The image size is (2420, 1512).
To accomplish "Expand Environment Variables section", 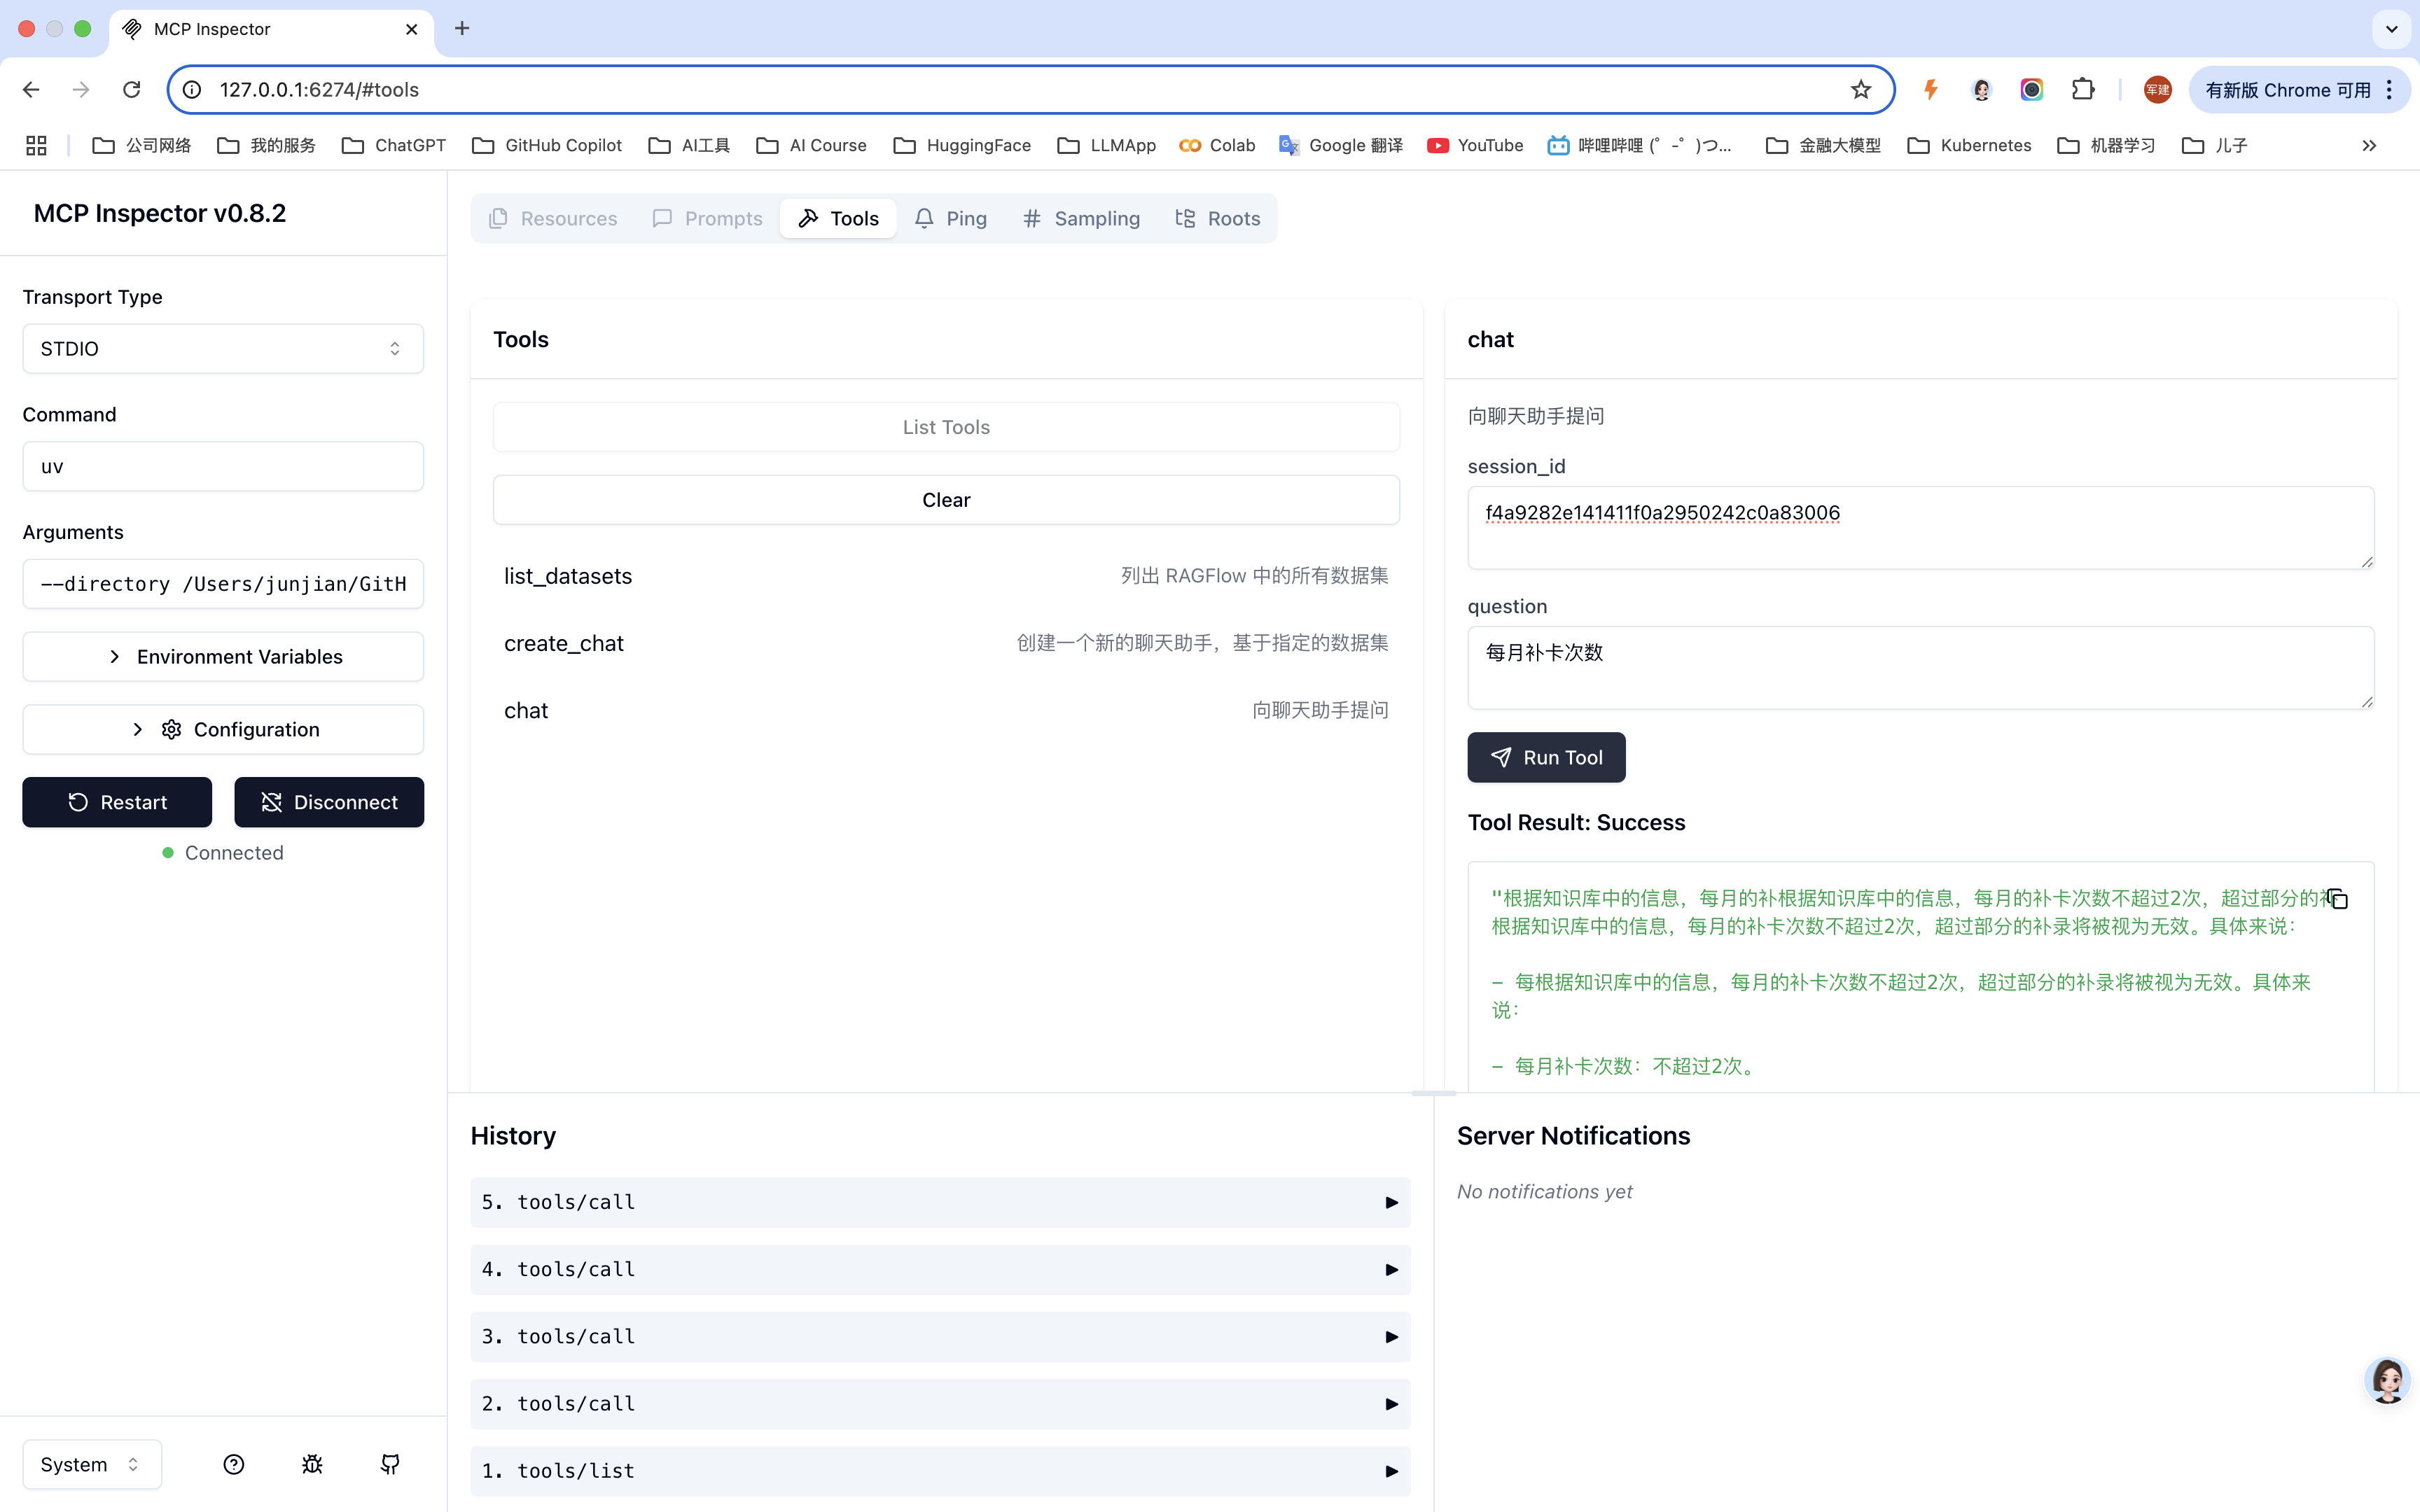I will 223,657.
